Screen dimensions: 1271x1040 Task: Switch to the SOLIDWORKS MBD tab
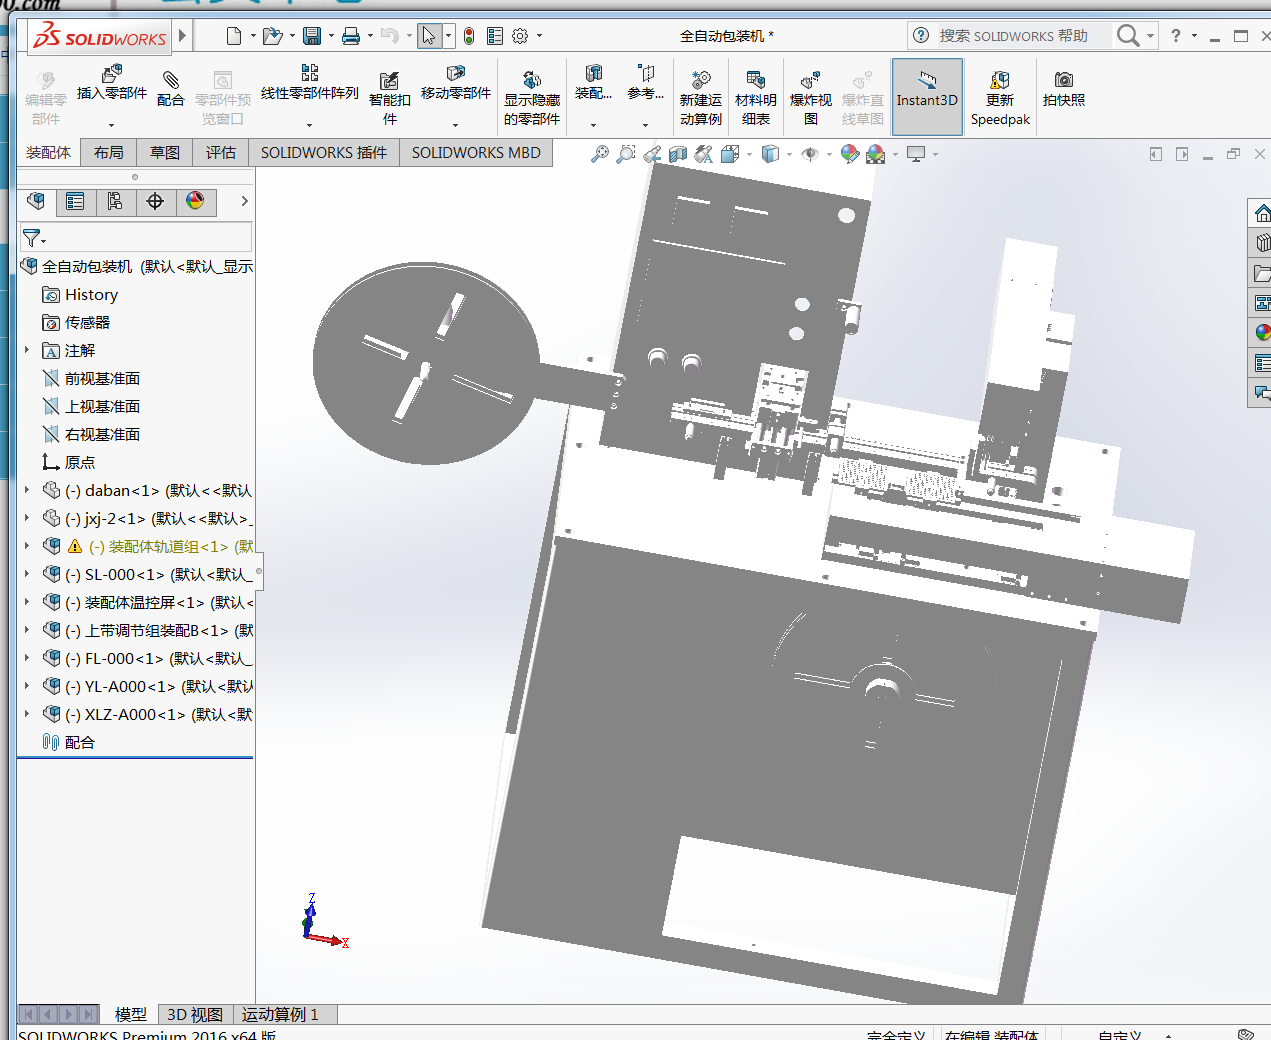[x=476, y=152]
